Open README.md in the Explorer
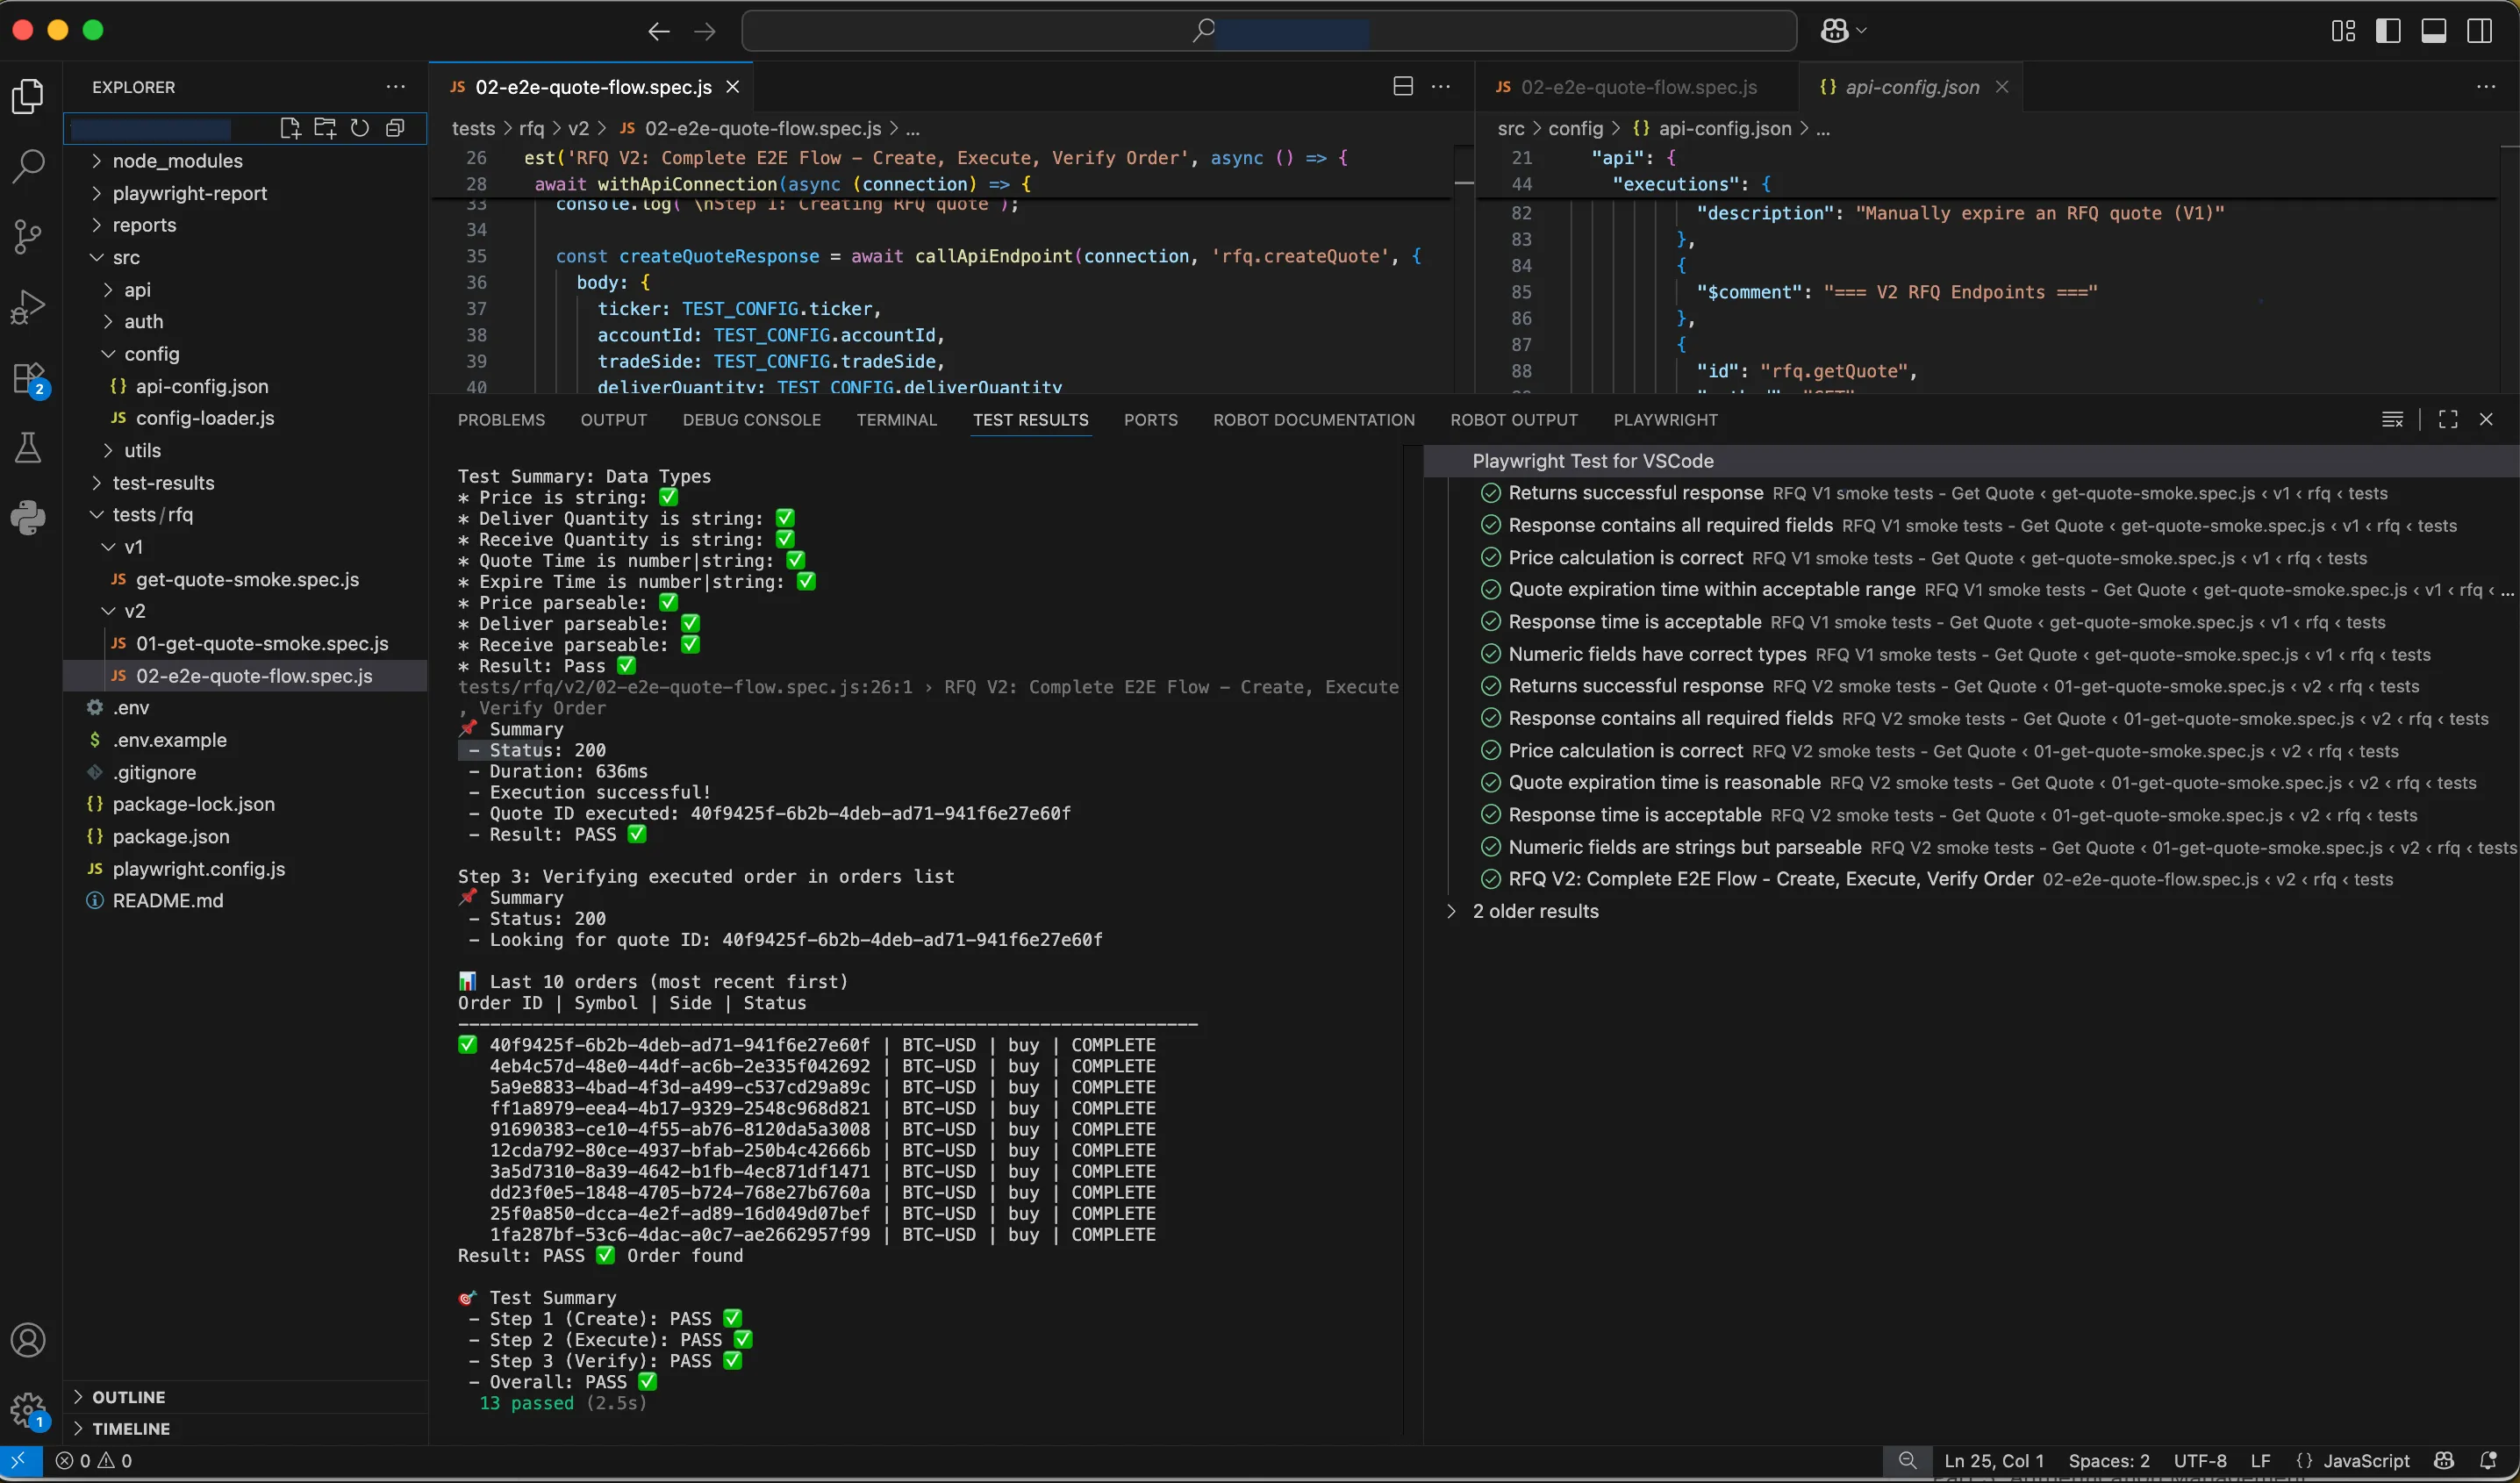Screen dimensions: 2520x1483 (x=167, y=901)
